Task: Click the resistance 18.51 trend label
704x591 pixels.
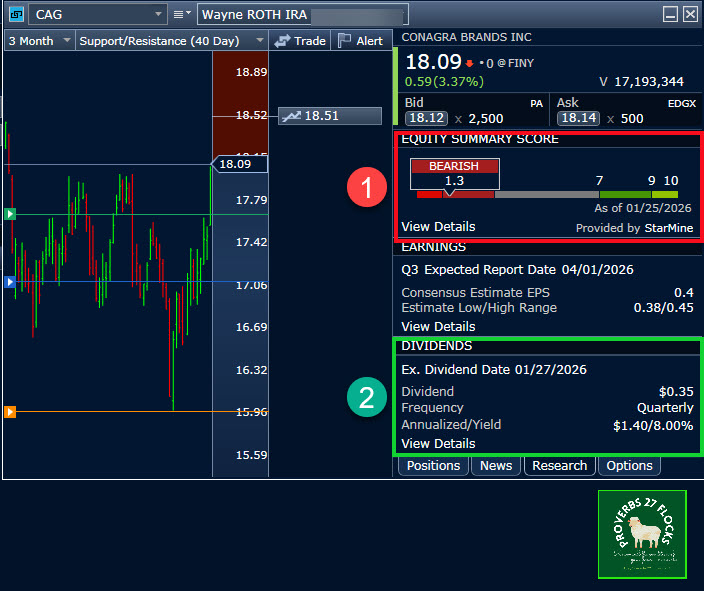Action: pyautogui.click(x=330, y=116)
